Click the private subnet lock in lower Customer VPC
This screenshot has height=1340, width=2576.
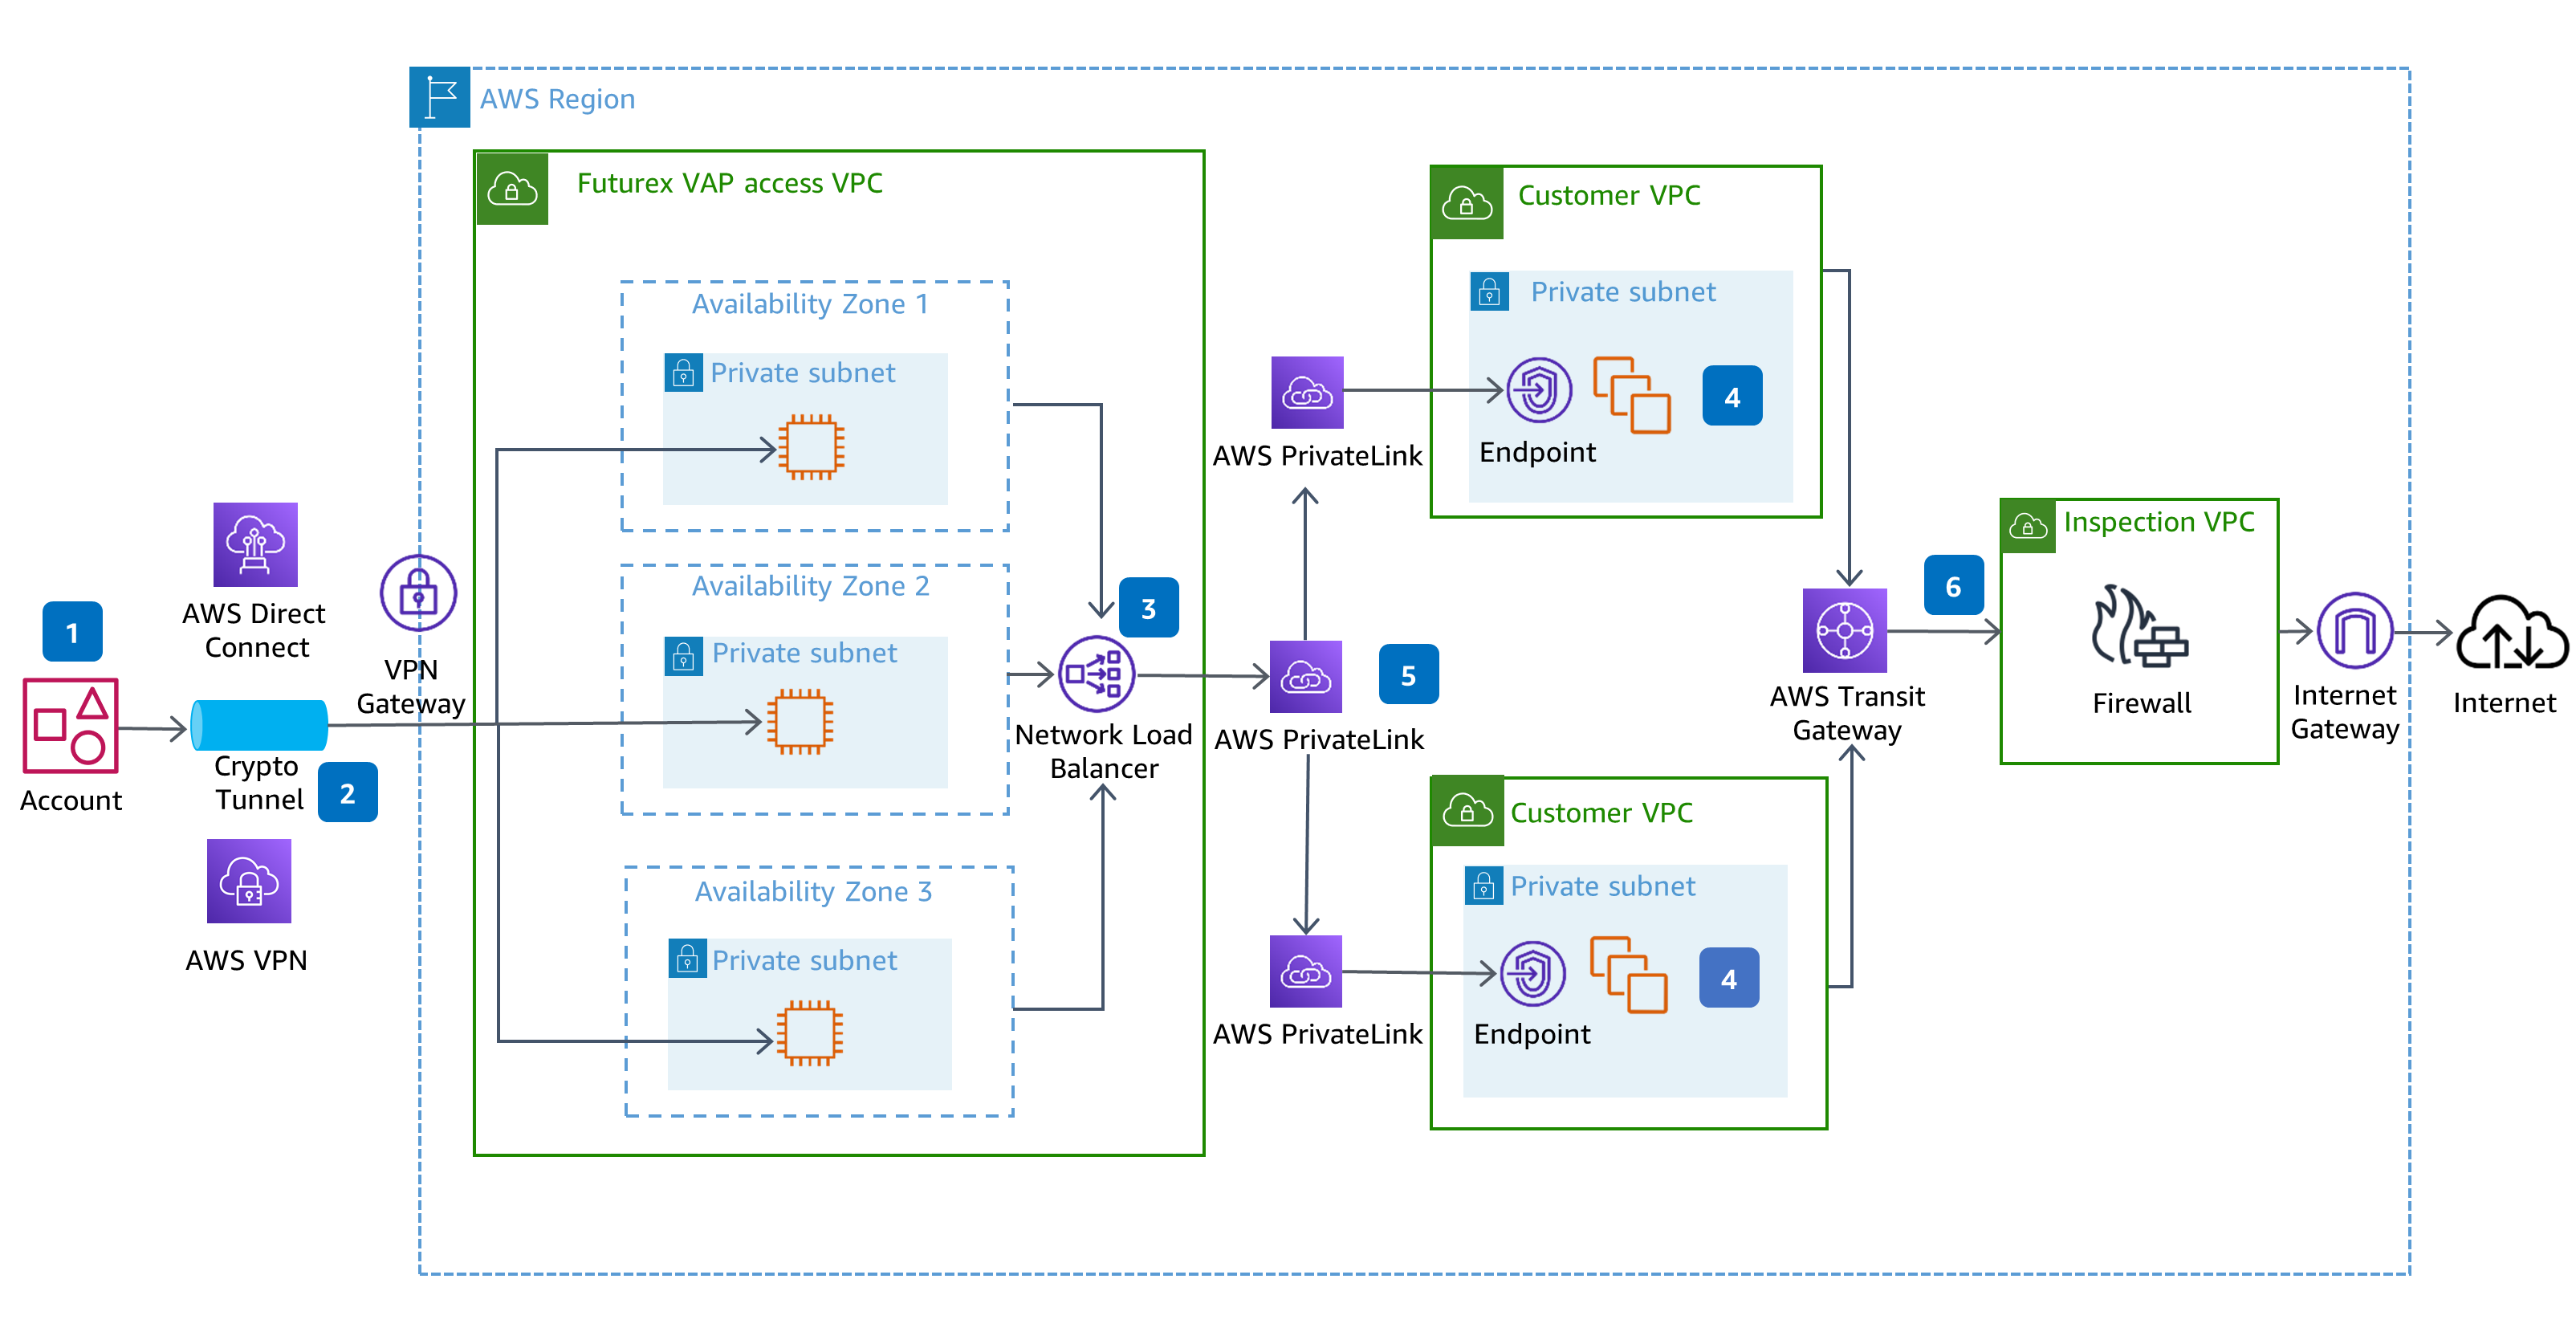point(1484,886)
